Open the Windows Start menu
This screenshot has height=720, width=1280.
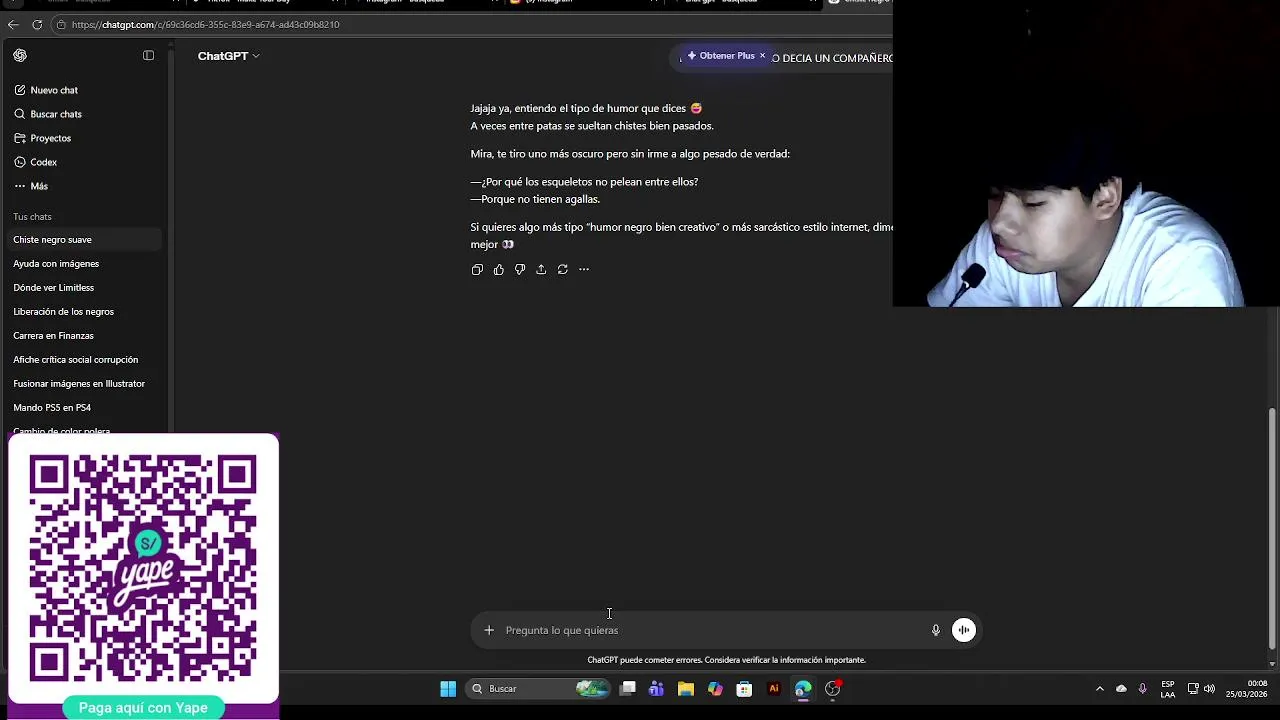coord(448,689)
